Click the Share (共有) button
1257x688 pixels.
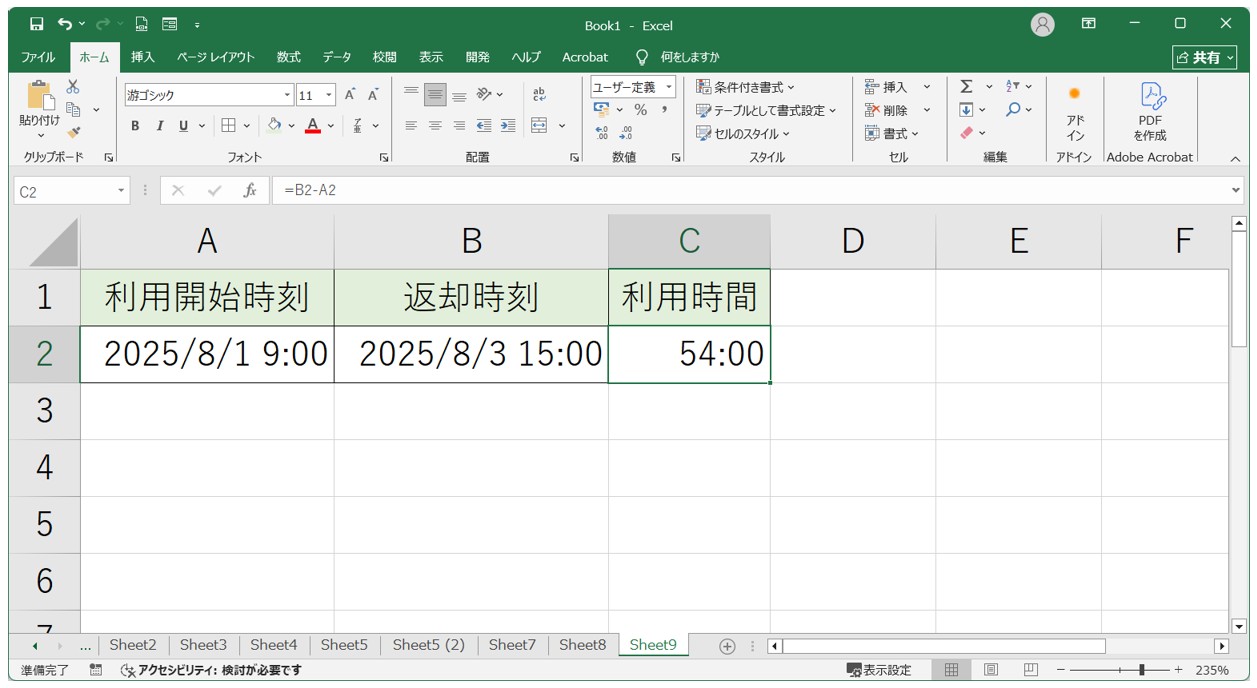coord(1205,57)
